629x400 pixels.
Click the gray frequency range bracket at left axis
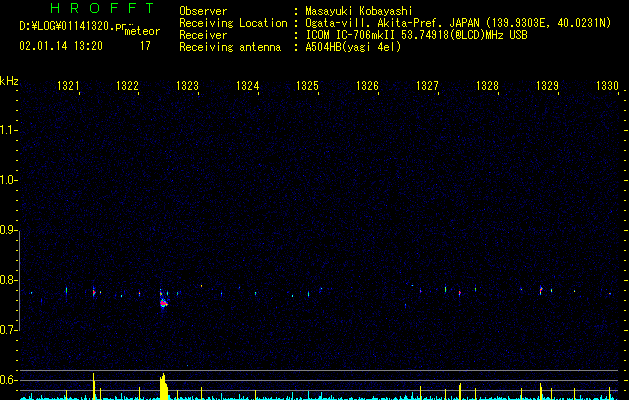pyautogui.click(x=20, y=280)
